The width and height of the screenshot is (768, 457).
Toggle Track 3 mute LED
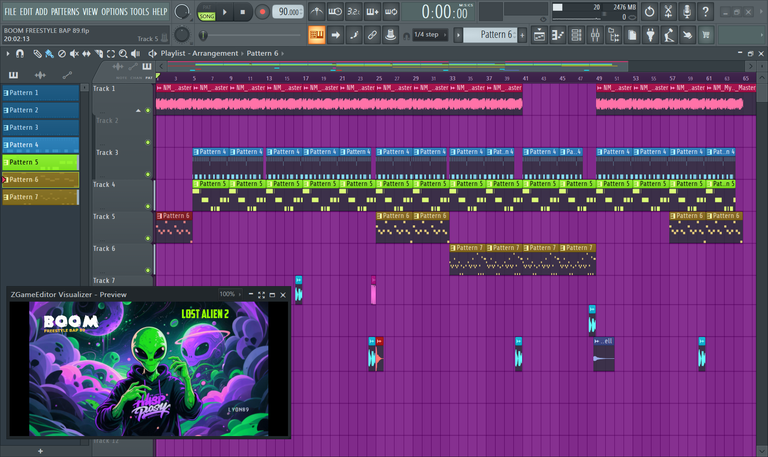148,174
